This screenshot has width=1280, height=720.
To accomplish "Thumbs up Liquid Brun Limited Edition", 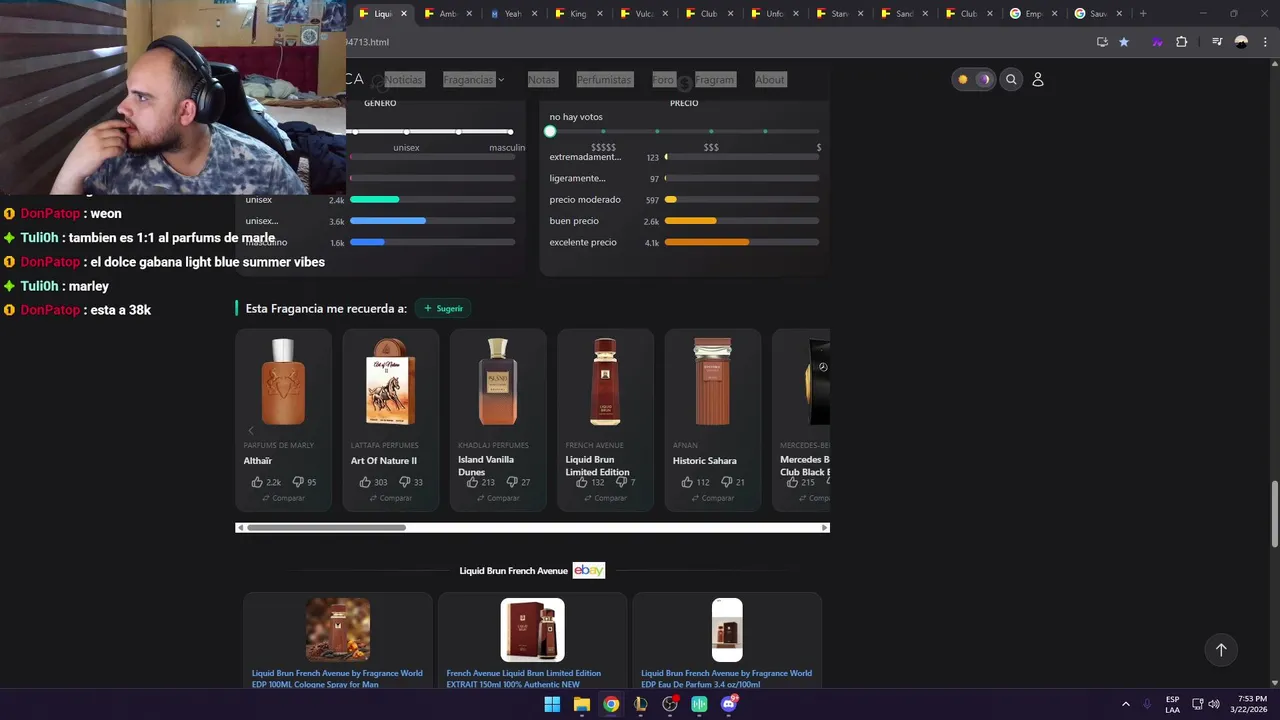I will click(581, 482).
